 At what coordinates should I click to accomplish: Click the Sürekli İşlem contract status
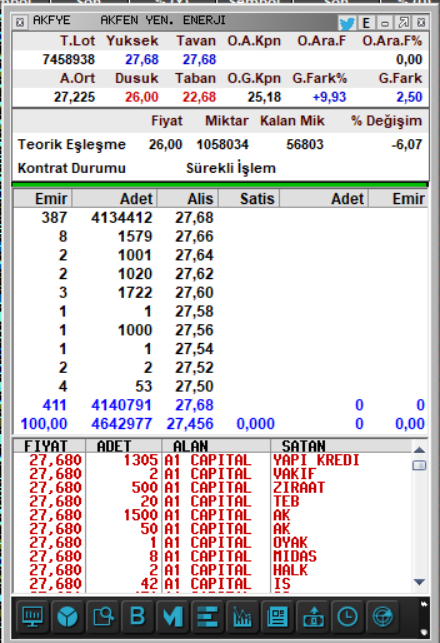[x=231, y=168]
